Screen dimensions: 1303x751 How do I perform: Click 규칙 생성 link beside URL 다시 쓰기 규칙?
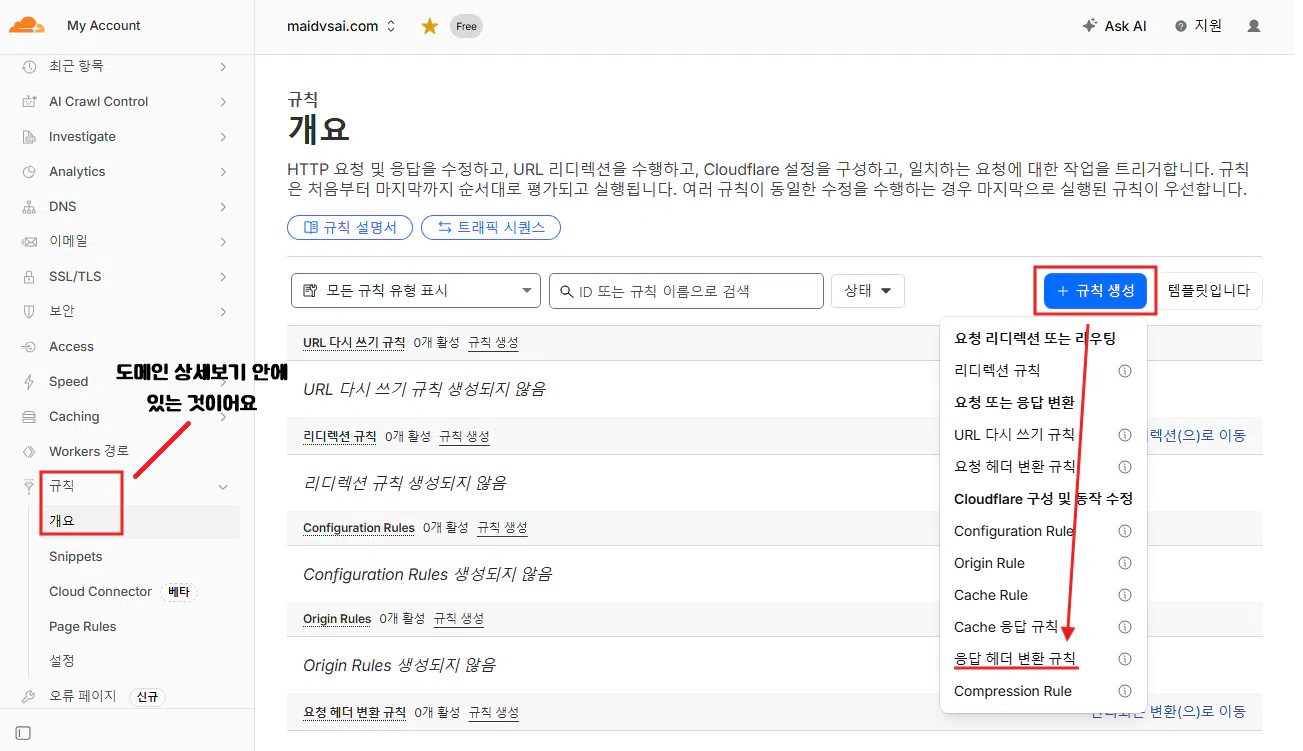493,342
